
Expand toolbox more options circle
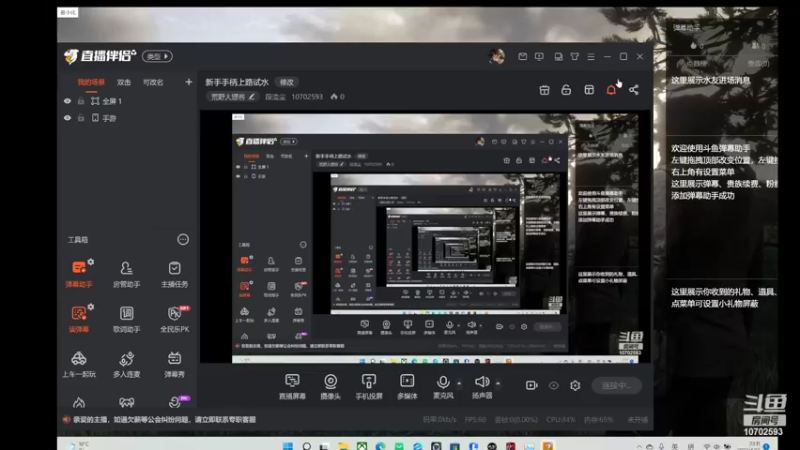(183, 239)
